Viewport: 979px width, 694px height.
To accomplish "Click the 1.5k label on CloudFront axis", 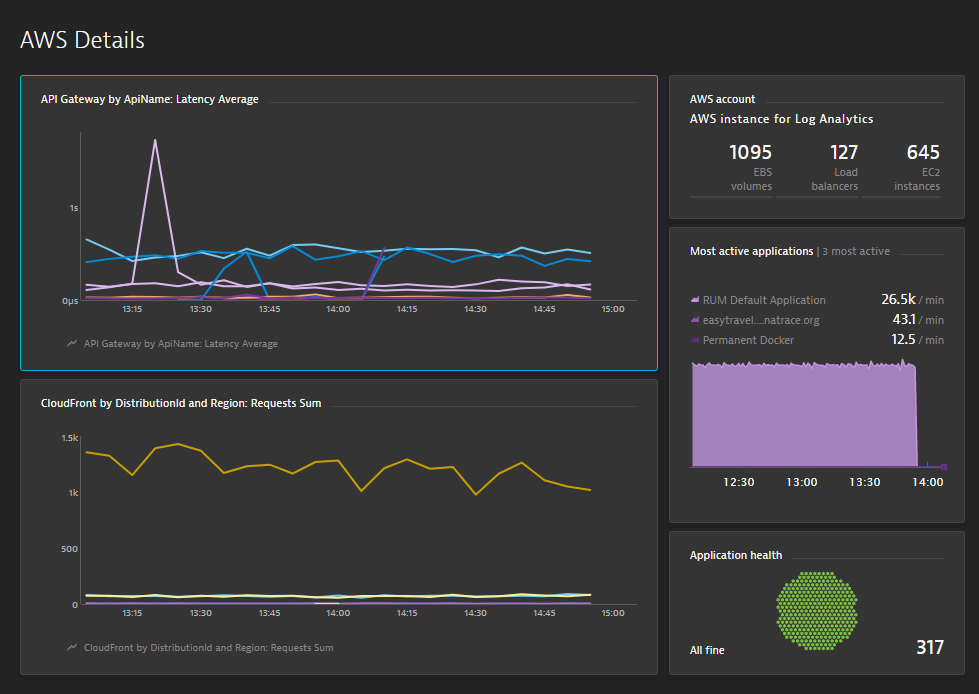I will point(69,438).
